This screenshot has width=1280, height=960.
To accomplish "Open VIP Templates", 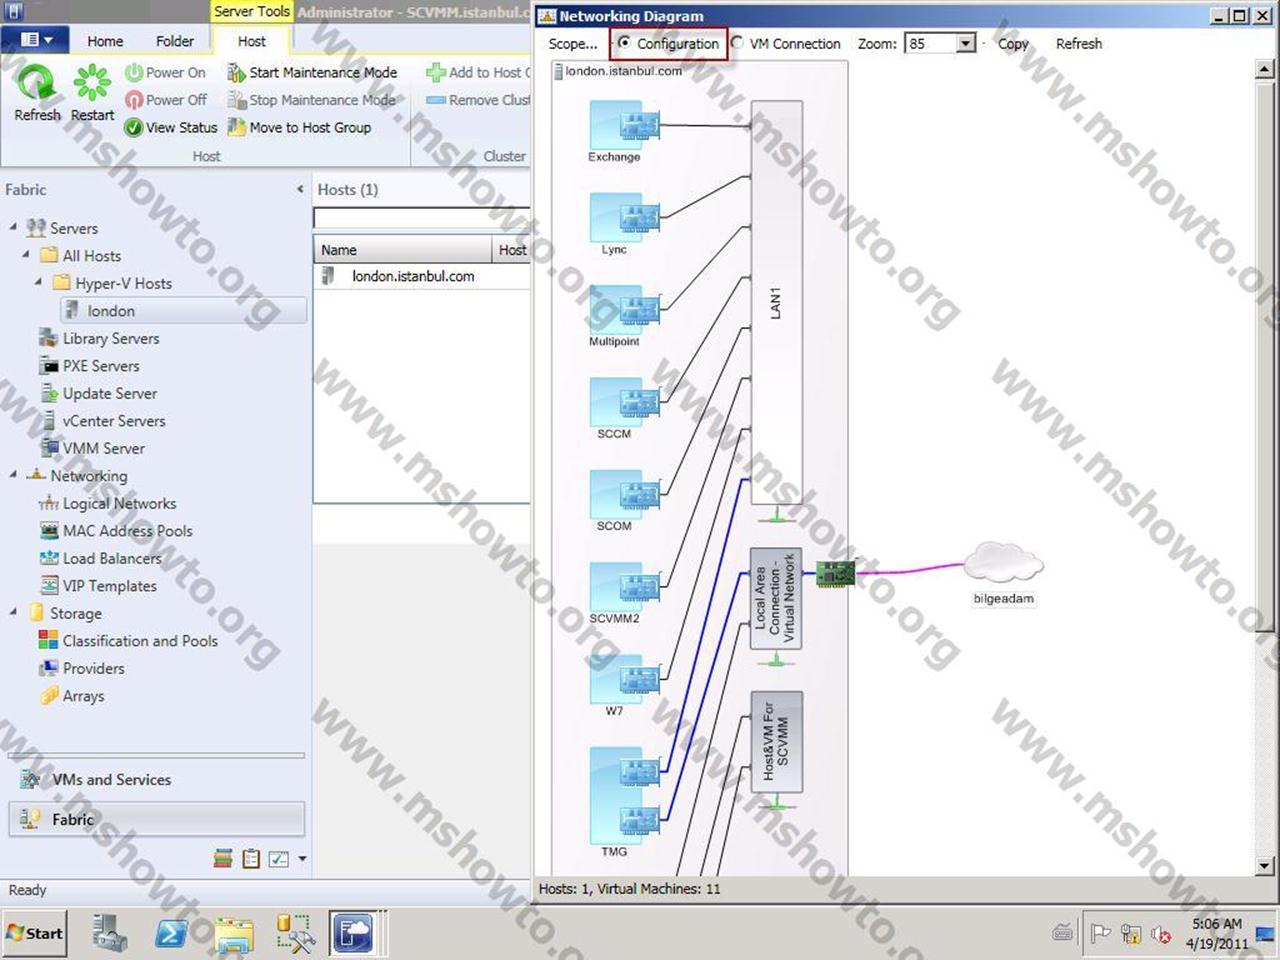I will click(x=99, y=586).
